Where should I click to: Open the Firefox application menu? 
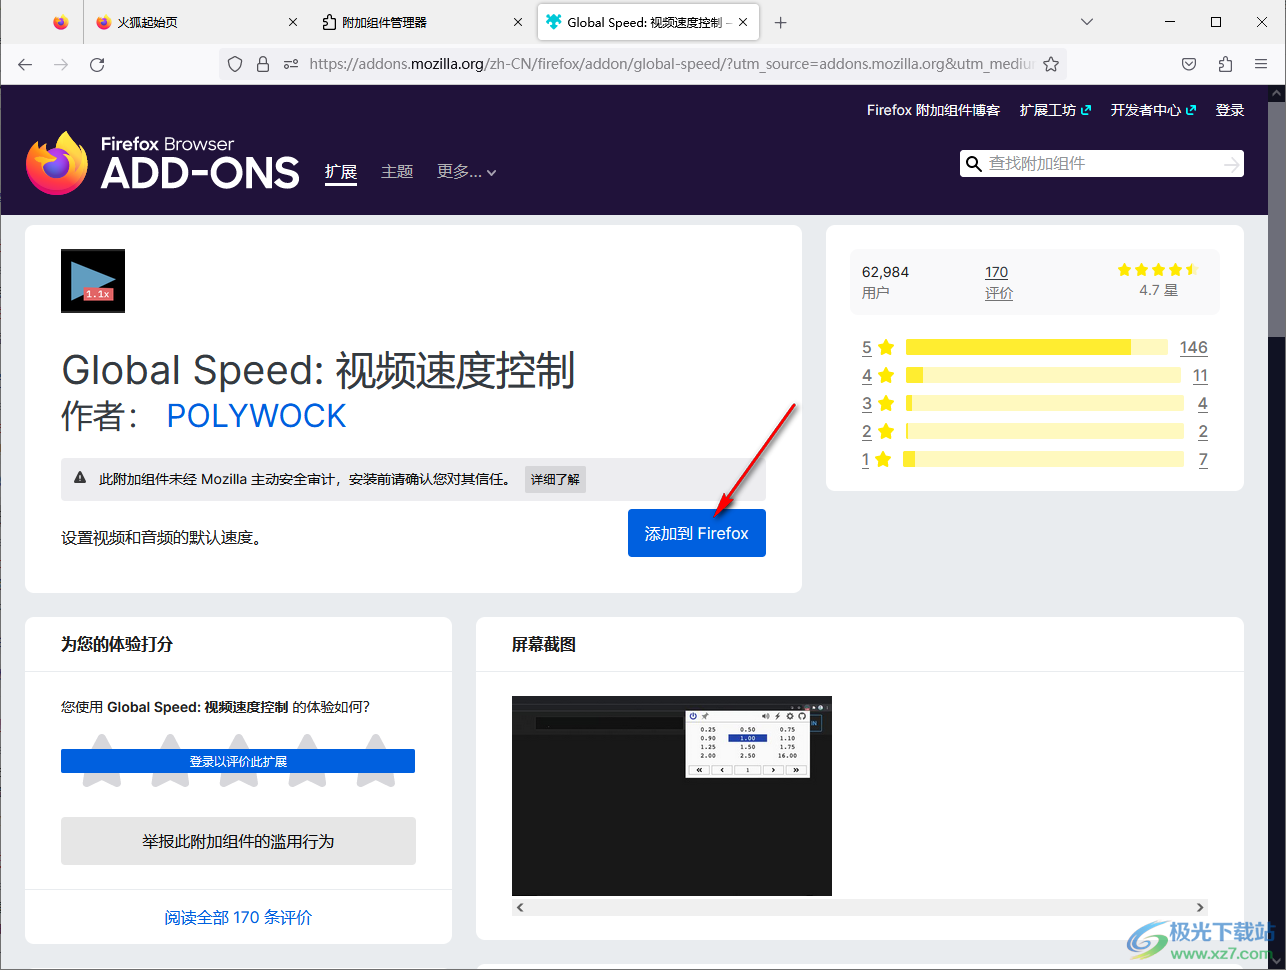[1261, 64]
